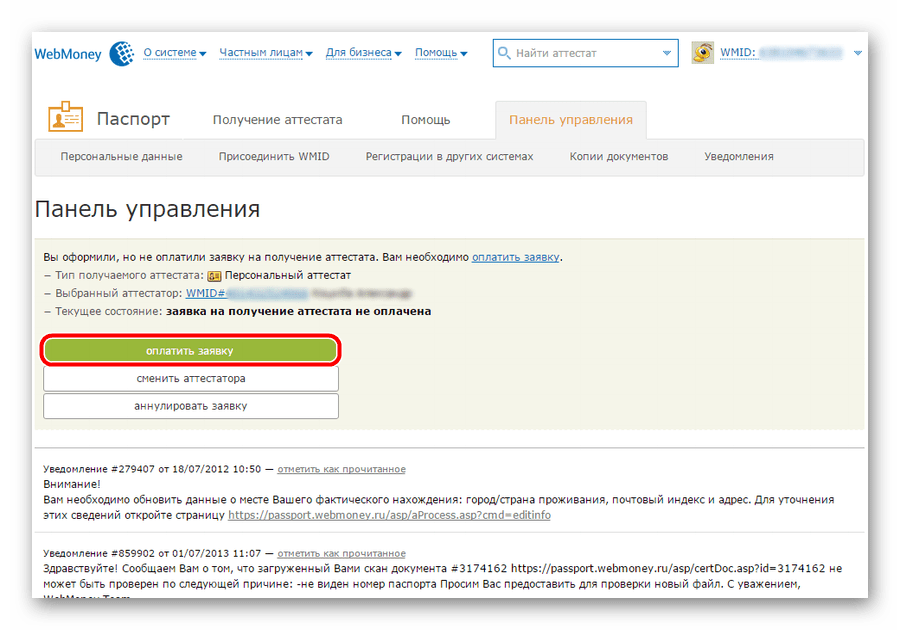Click 'Персональный аттестат' type text
This screenshot has height=630, width=900.
point(288,275)
